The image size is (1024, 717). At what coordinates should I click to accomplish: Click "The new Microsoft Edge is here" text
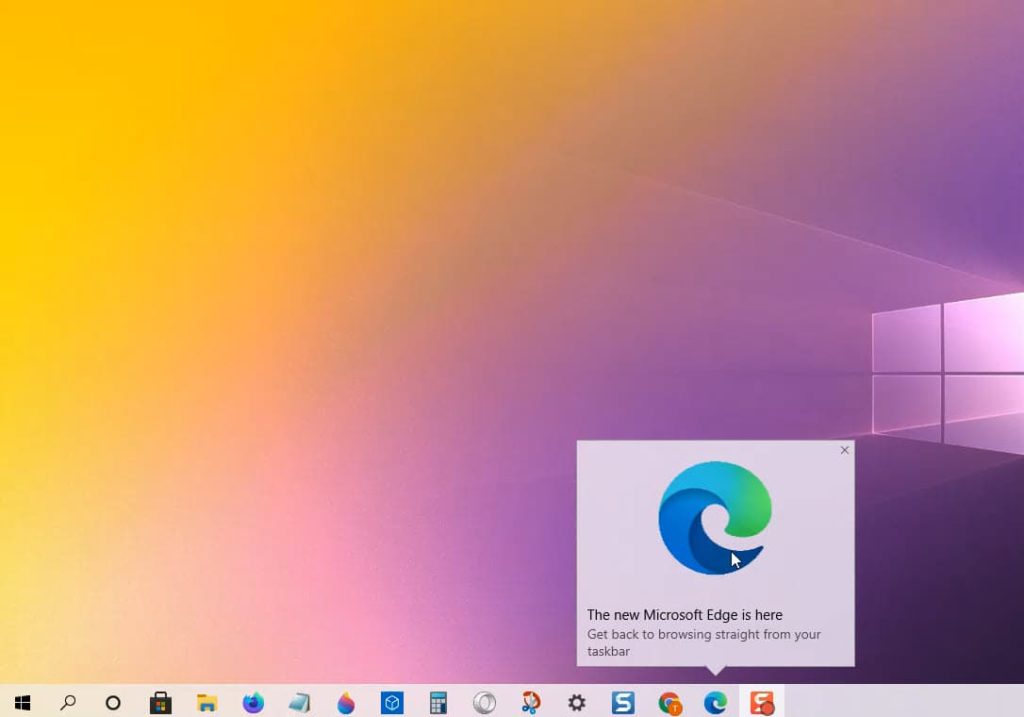tap(684, 615)
